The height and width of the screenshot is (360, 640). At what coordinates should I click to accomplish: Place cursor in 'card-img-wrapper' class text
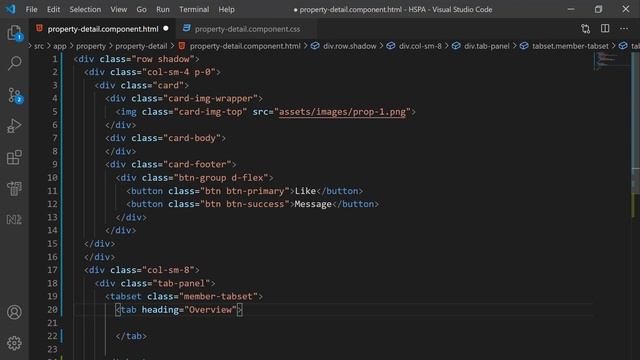(x=210, y=98)
